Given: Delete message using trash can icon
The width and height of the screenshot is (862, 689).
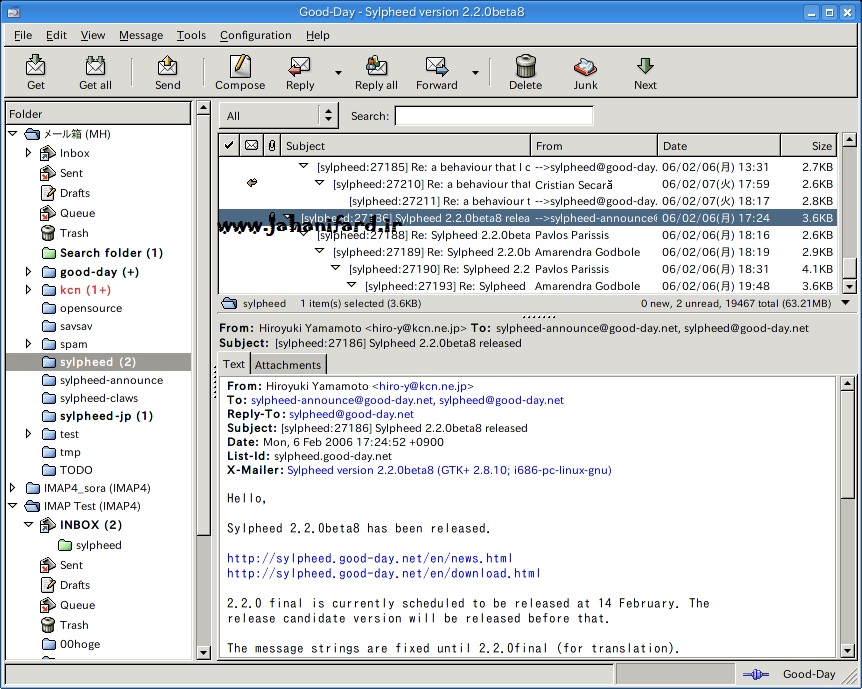Looking at the screenshot, I should [x=525, y=67].
